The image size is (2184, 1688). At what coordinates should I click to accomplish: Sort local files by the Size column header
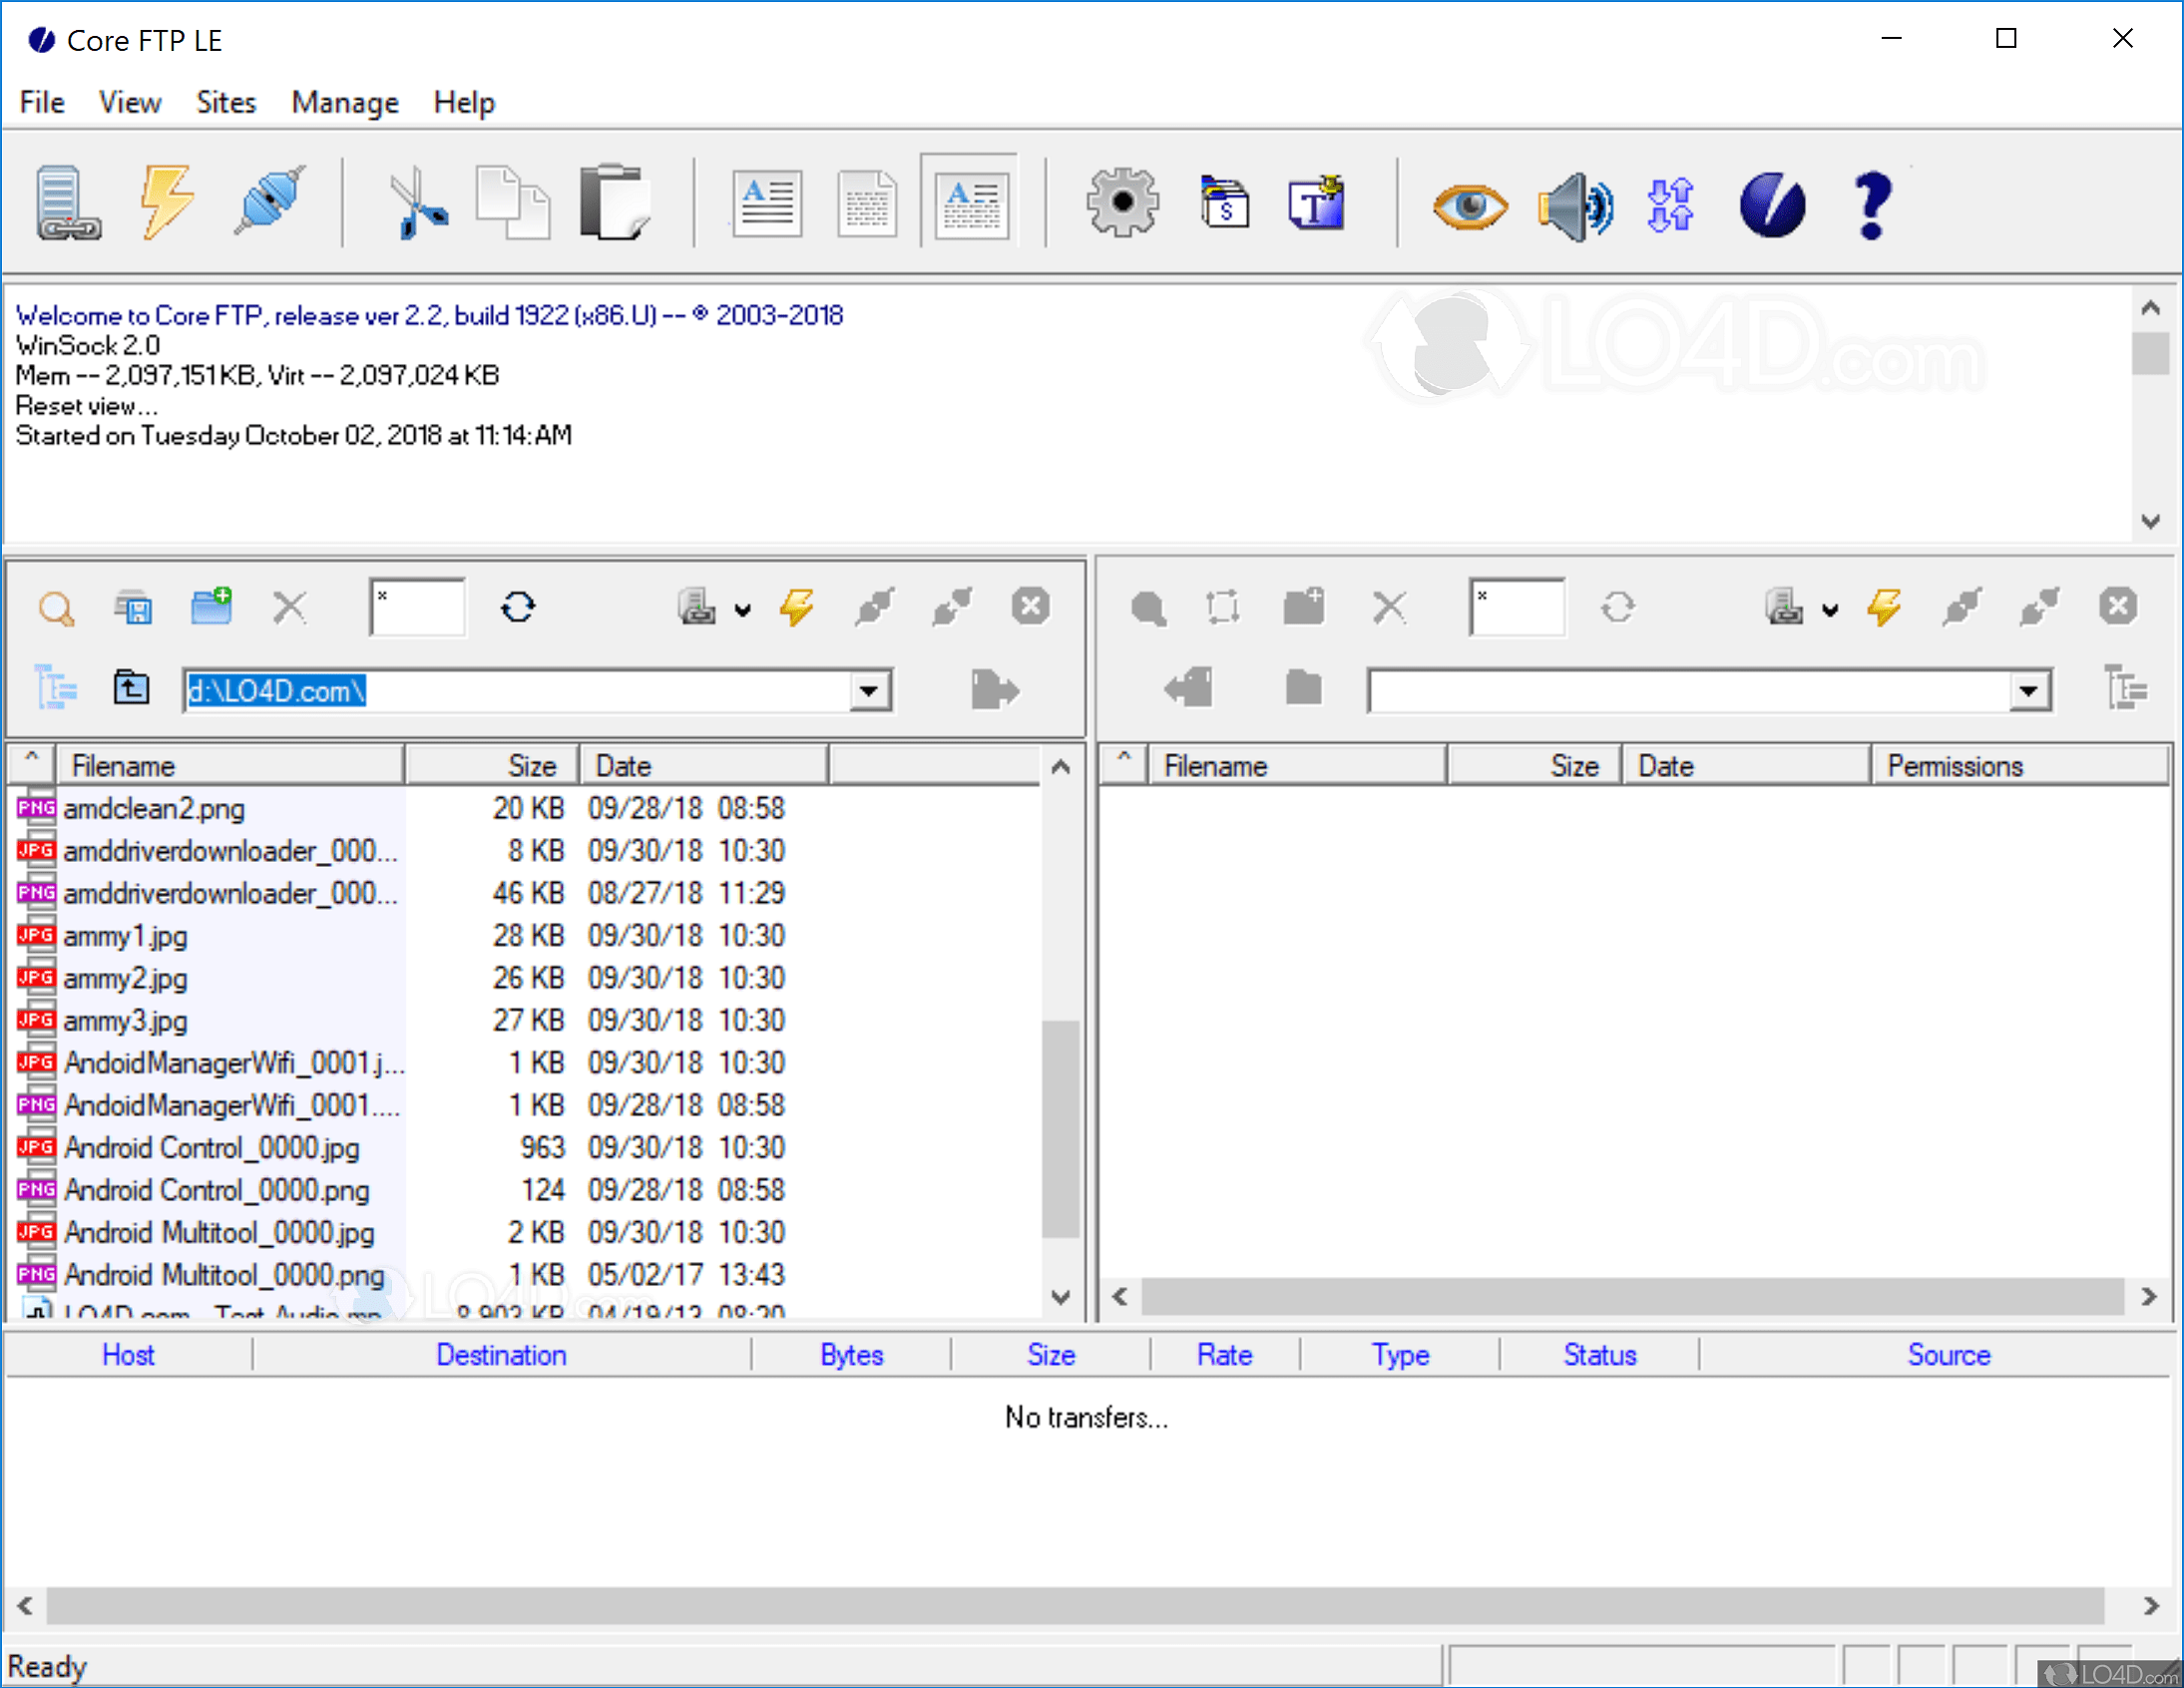[x=532, y=766]
